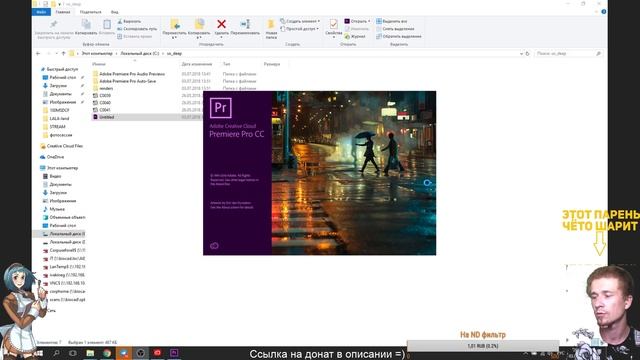Viewport: 640px width, 360px height.
Task: Switch to the Главная ribbon tab
Action: [62, 12]
